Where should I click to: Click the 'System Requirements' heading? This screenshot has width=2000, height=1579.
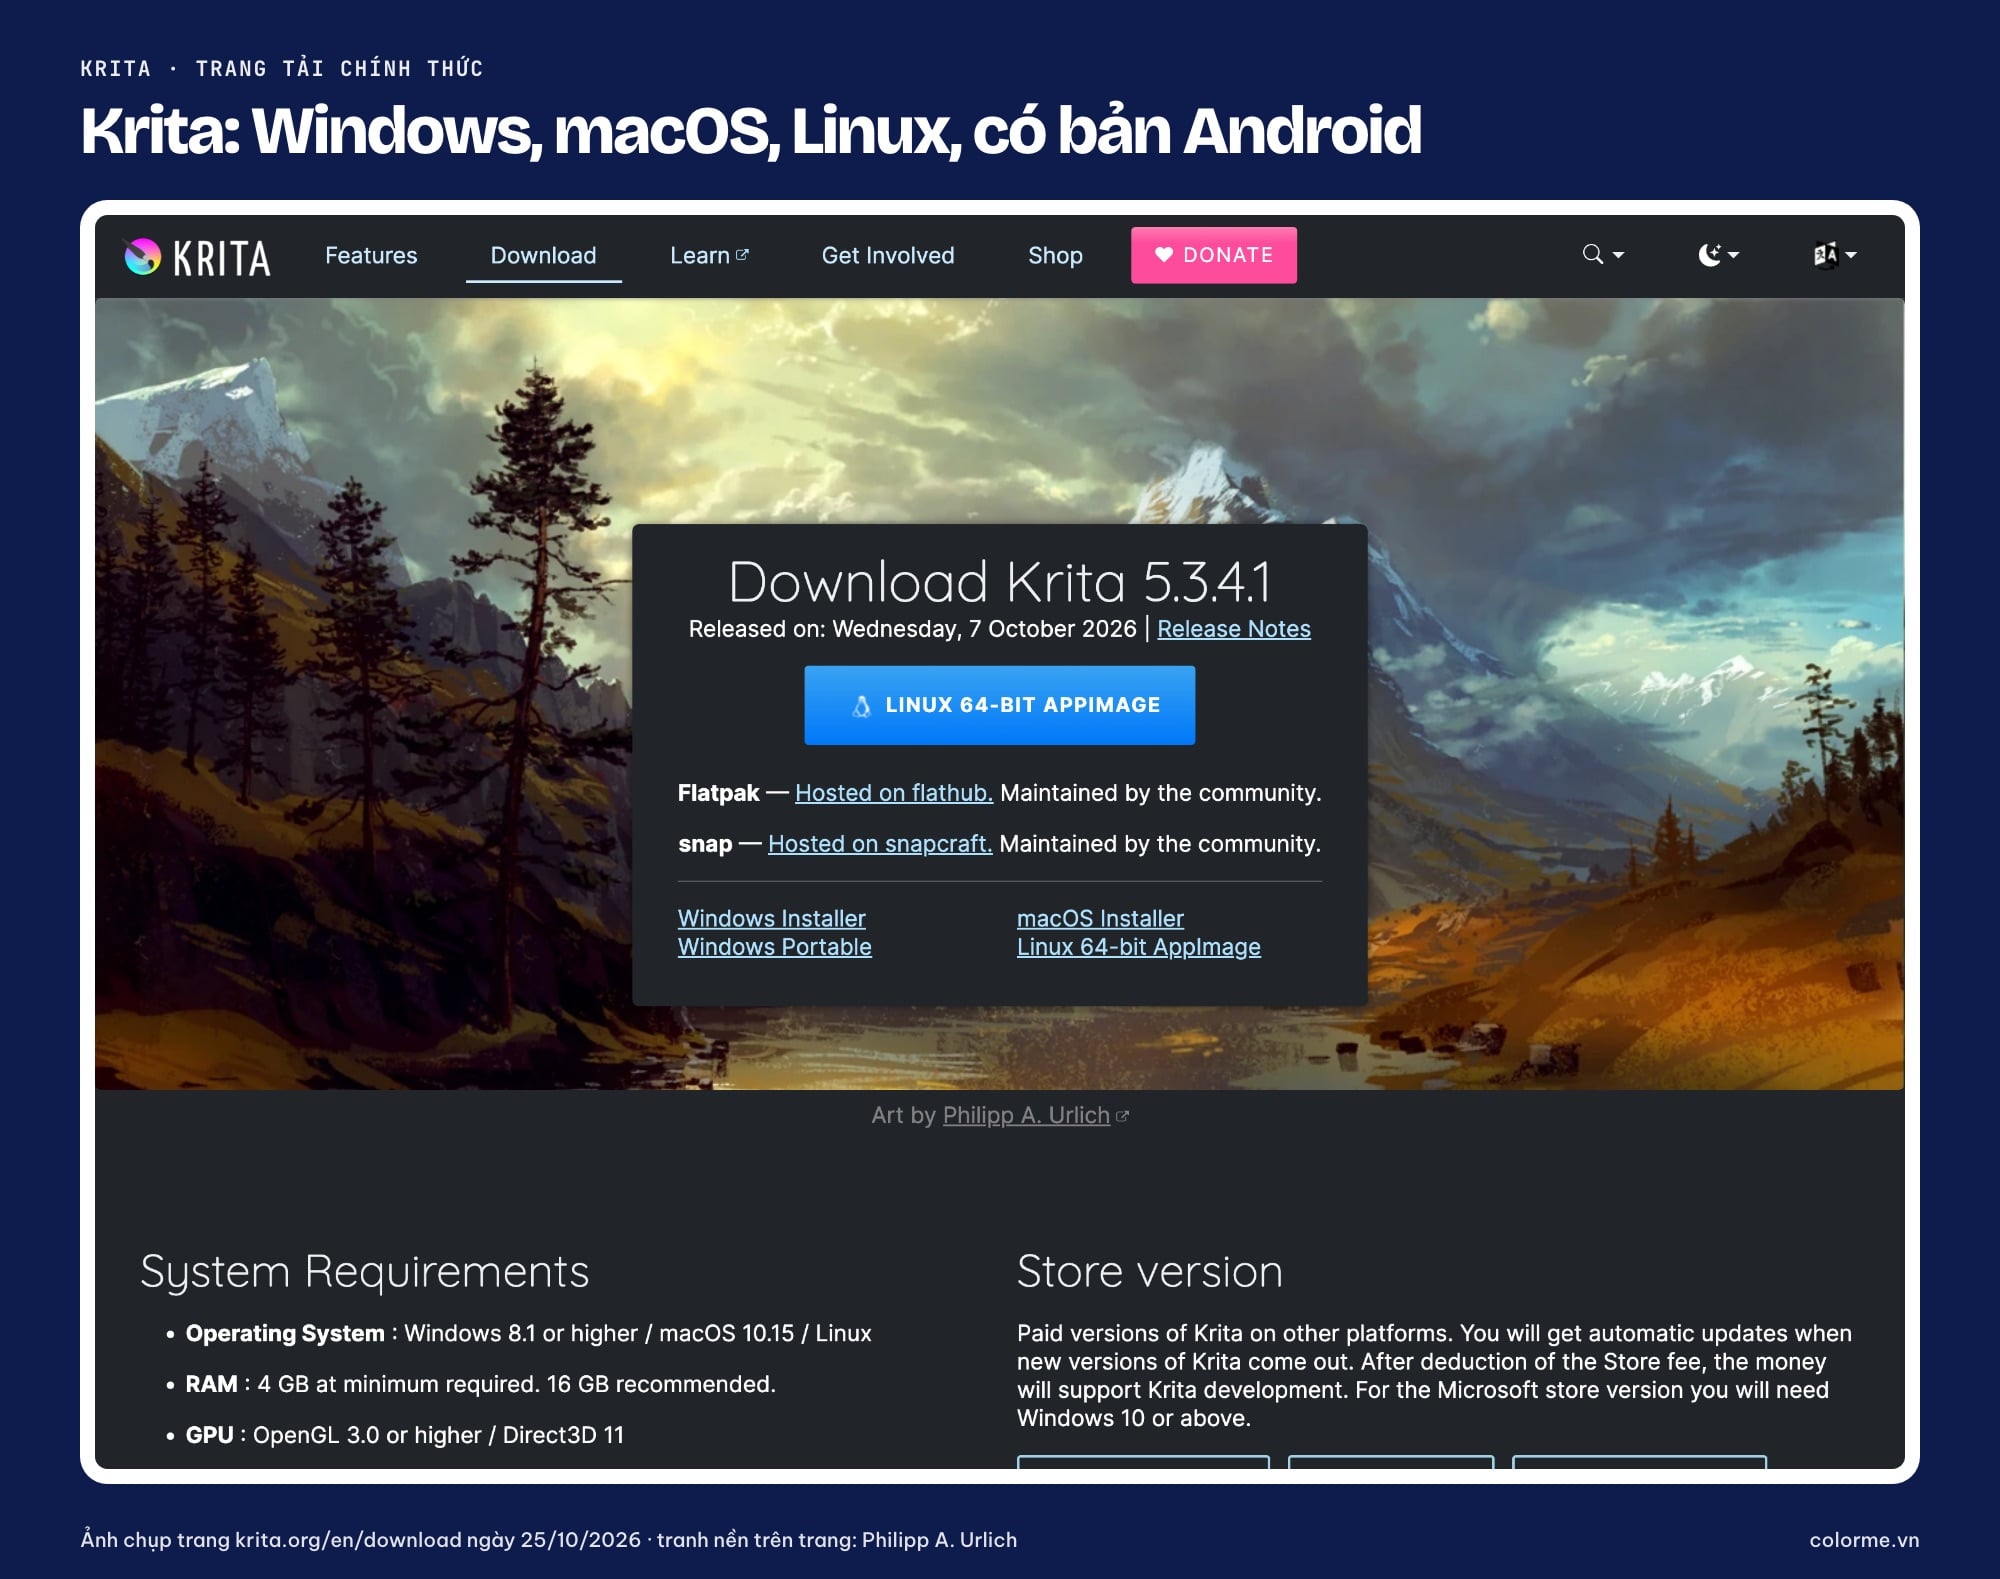[x=365, y=1272]
